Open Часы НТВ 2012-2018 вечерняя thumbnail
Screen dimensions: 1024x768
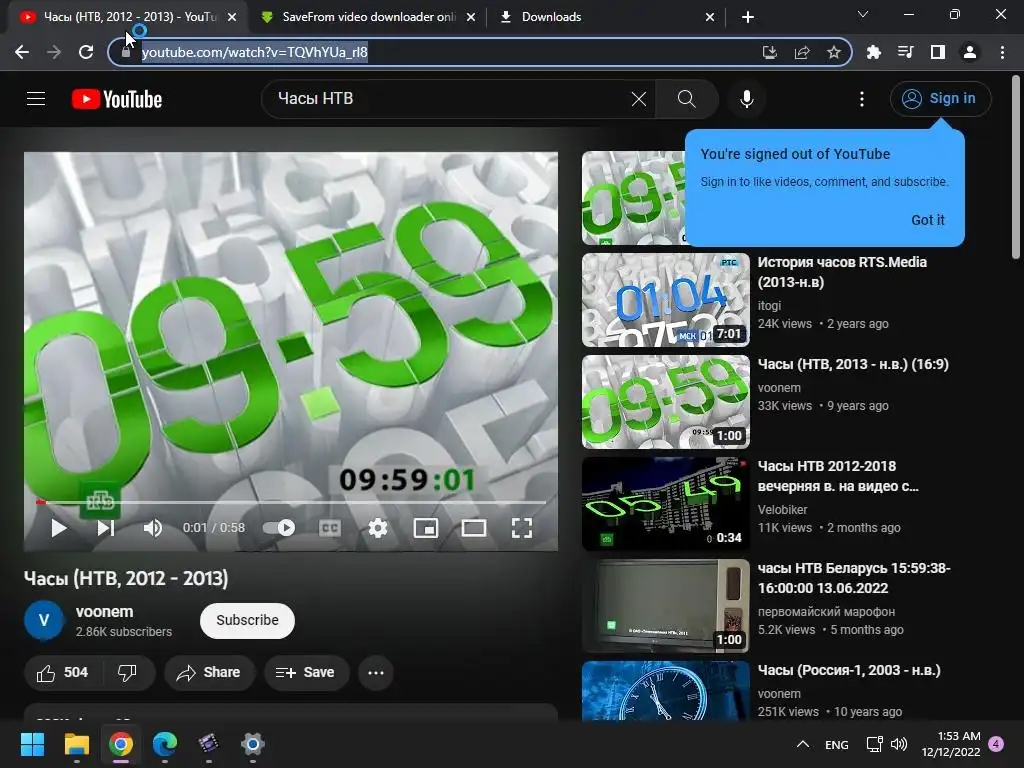pyautogui.click(x=665, y=504)
